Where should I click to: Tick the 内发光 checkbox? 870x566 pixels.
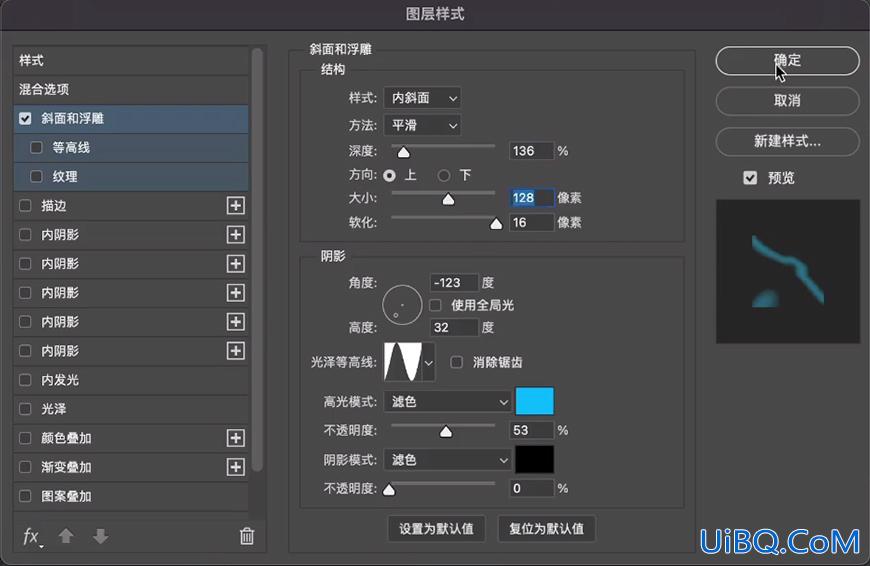[x=25, y=380]
